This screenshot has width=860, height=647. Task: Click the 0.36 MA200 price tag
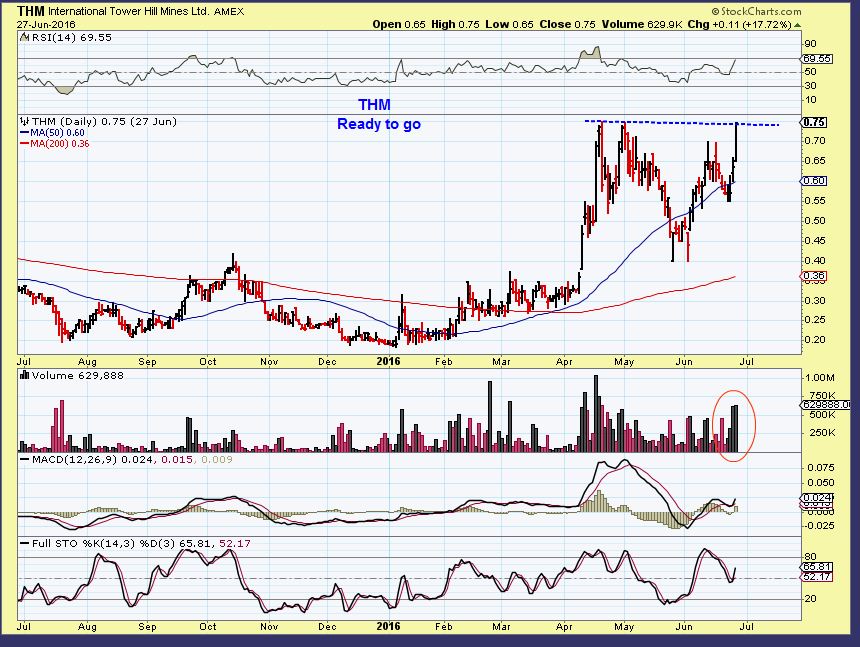coord(814,276)
